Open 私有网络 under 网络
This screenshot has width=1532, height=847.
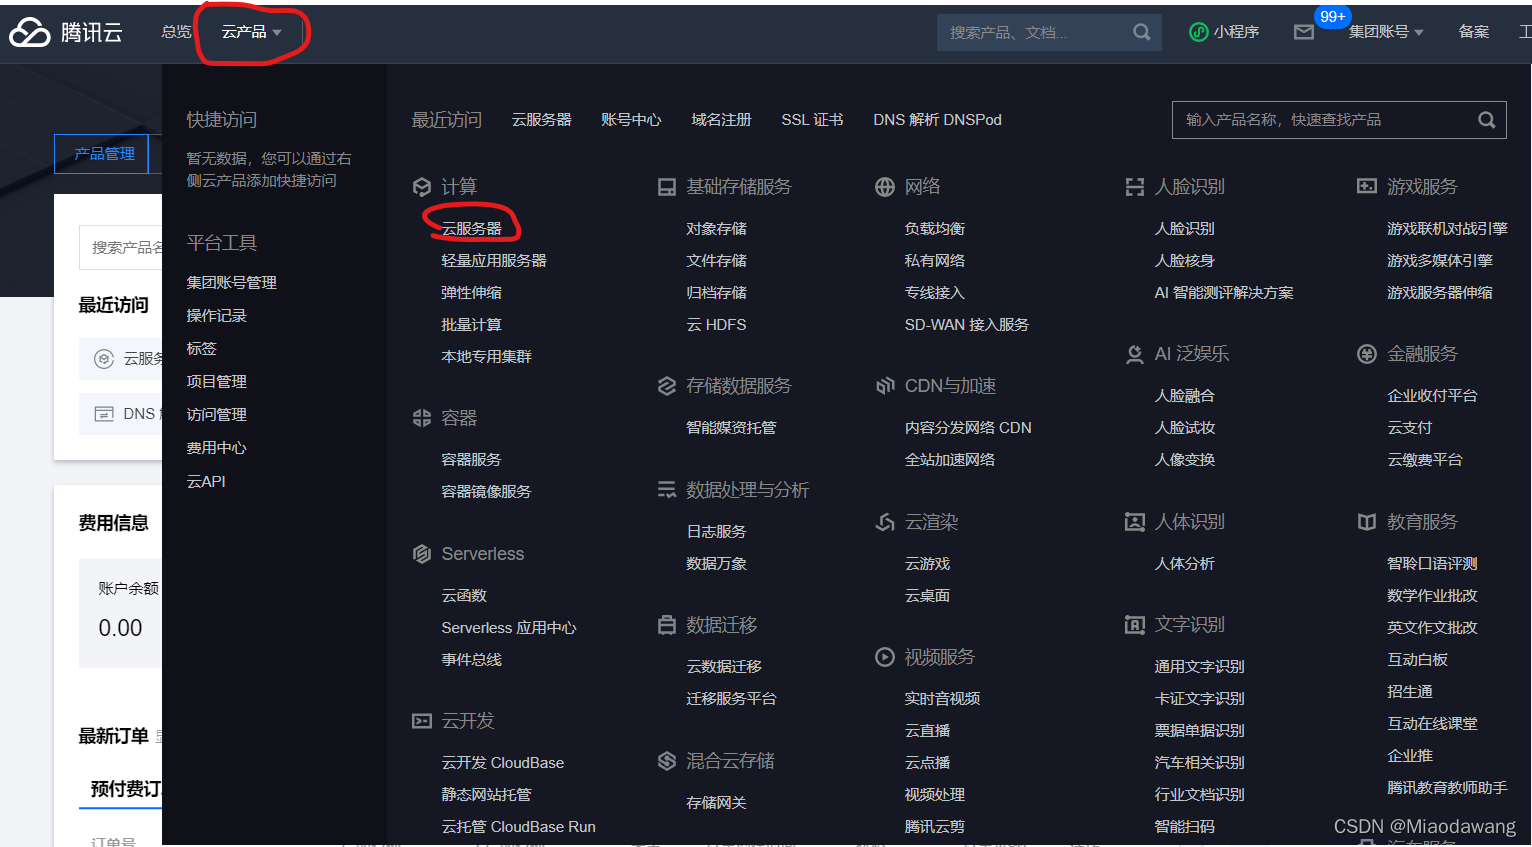(935, 261)
